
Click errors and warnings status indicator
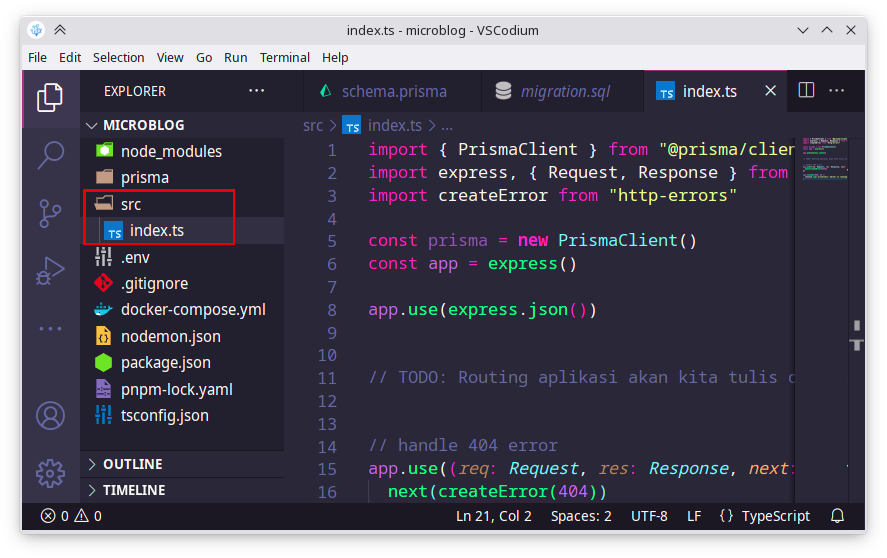71,516
